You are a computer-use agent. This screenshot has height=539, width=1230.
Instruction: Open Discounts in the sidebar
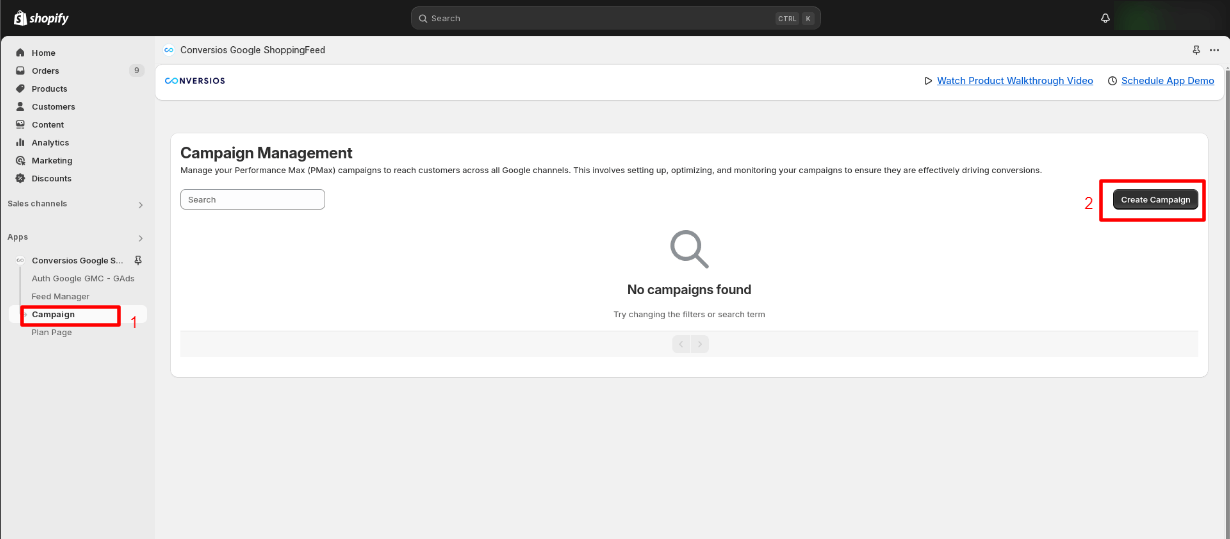tap(52, 179)
